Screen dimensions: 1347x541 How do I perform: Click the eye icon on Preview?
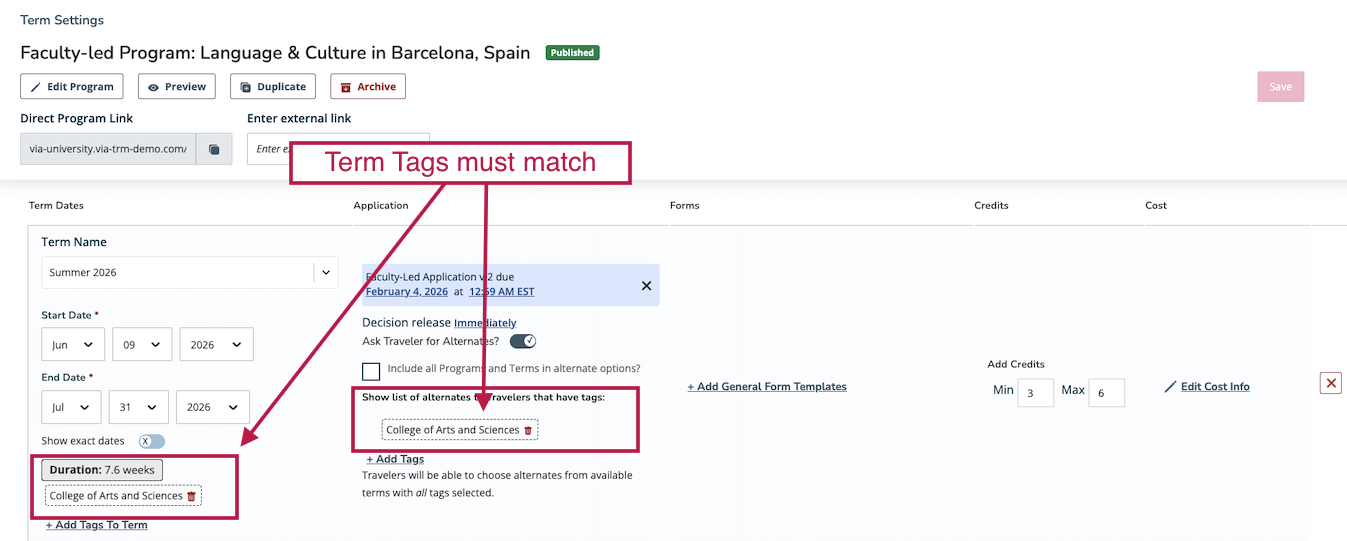click(x=153, y=87)
